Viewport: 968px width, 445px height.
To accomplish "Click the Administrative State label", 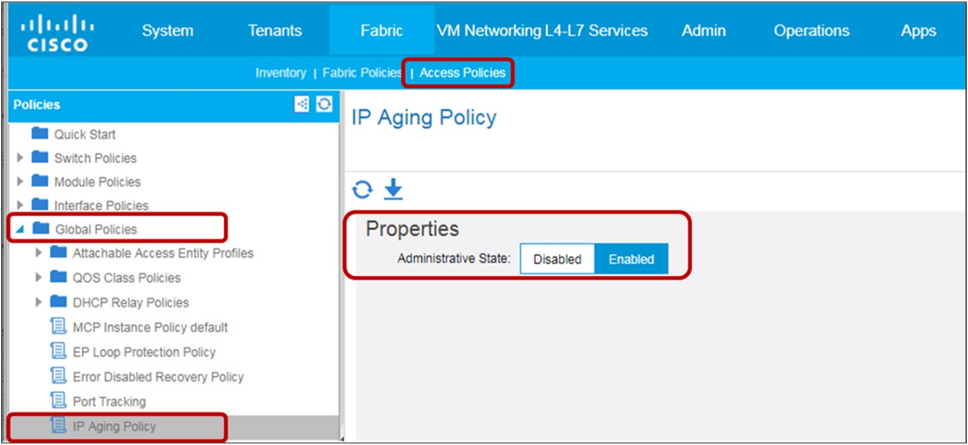I will pos(454,258).
